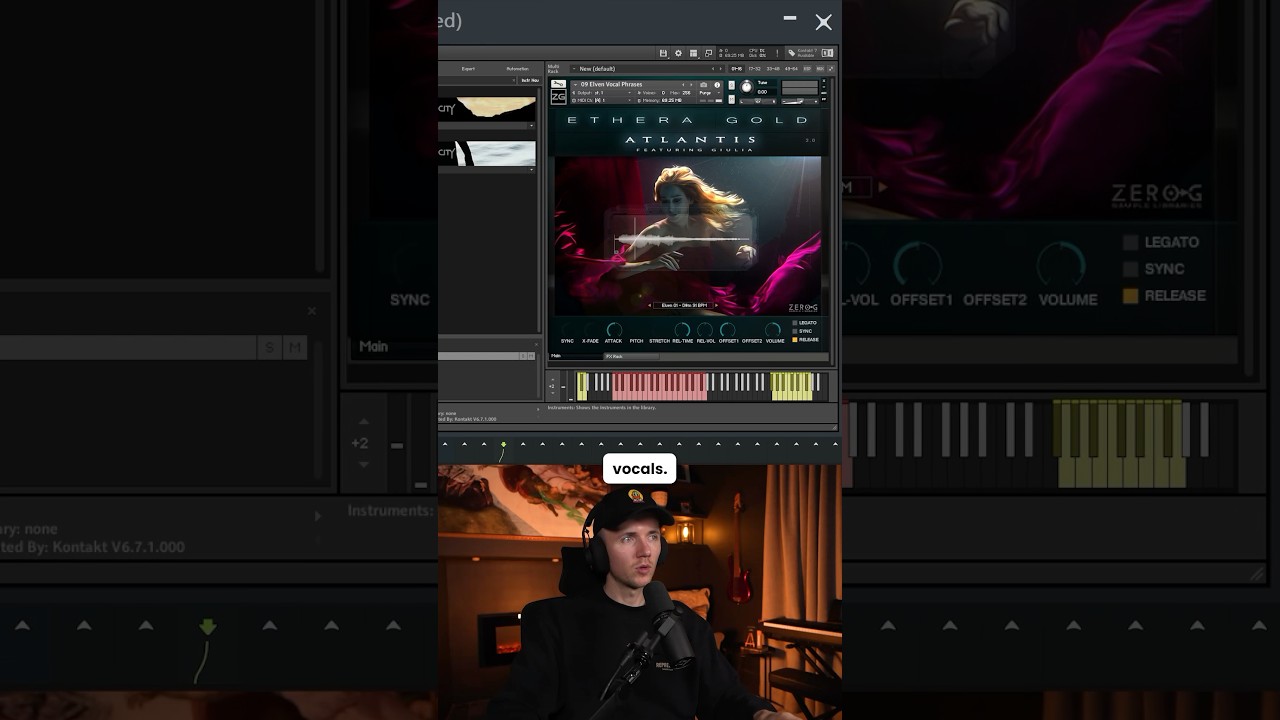Screen dimensions: 1280x720
Task: Select rack page 33-48
Action: (772, 69)
